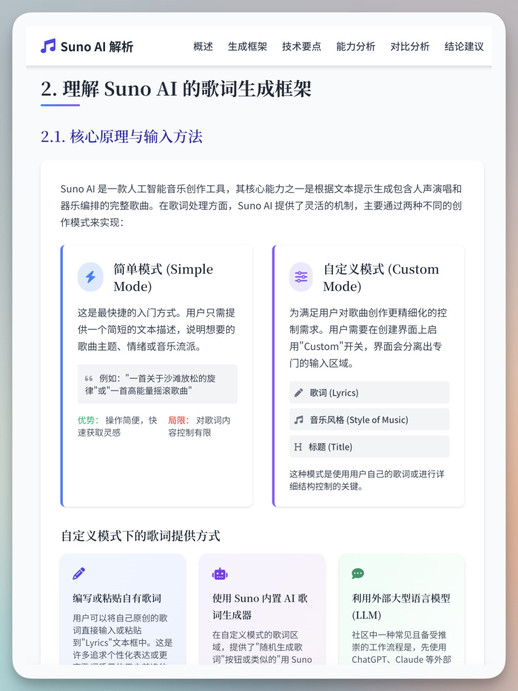Click the music note logo icon
This screenshot has height=691, width=518.
pos(48,46)
